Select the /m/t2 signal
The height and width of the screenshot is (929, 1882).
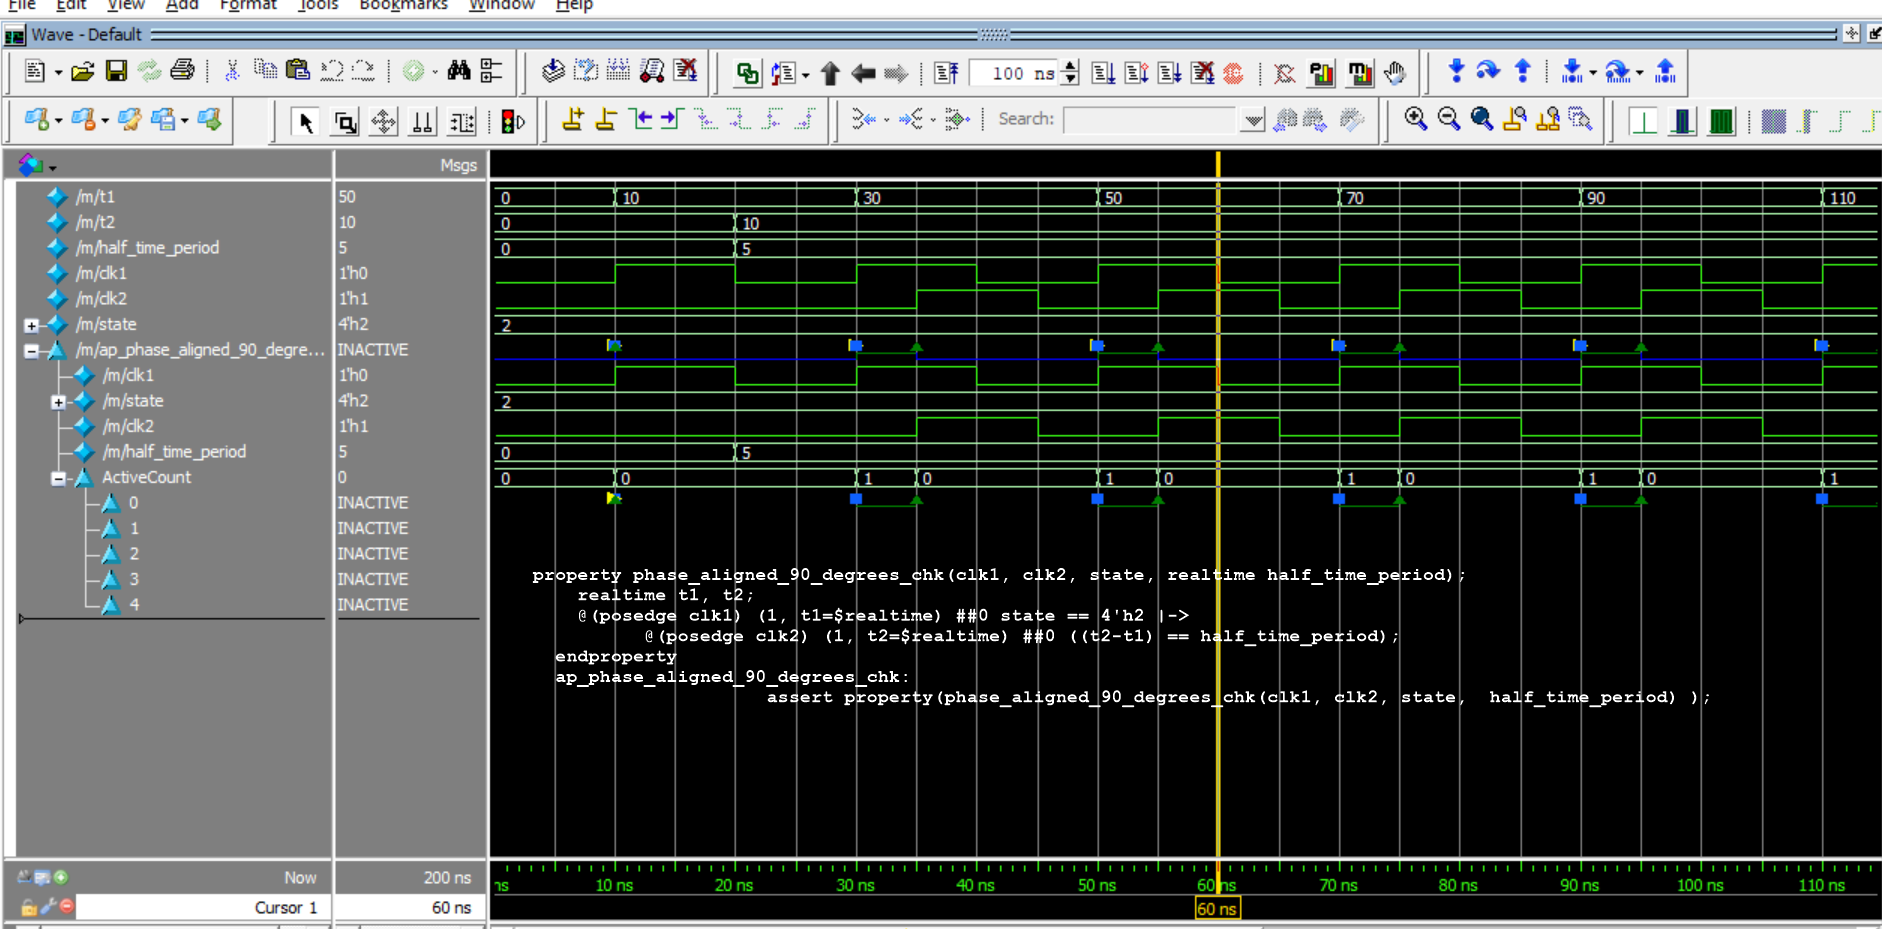(x=95, y=222)
